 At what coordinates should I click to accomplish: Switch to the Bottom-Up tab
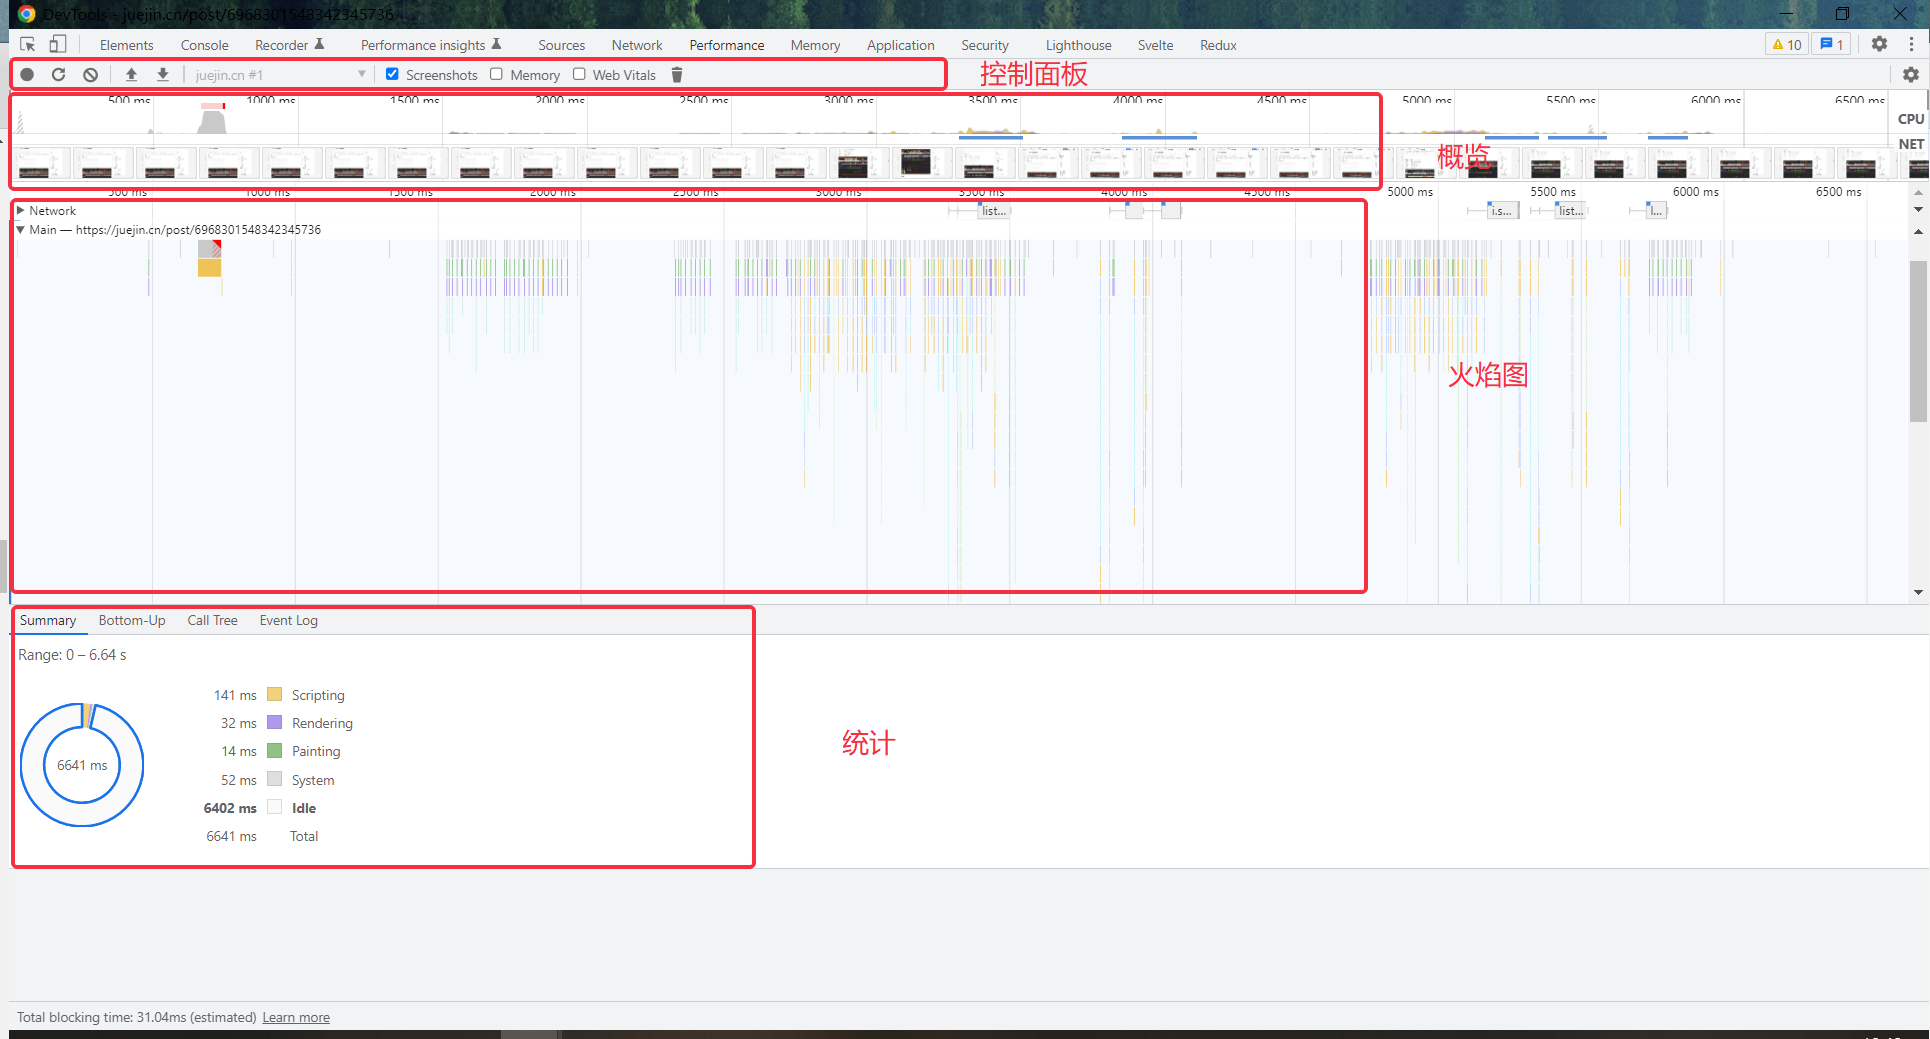click(132, 621)
